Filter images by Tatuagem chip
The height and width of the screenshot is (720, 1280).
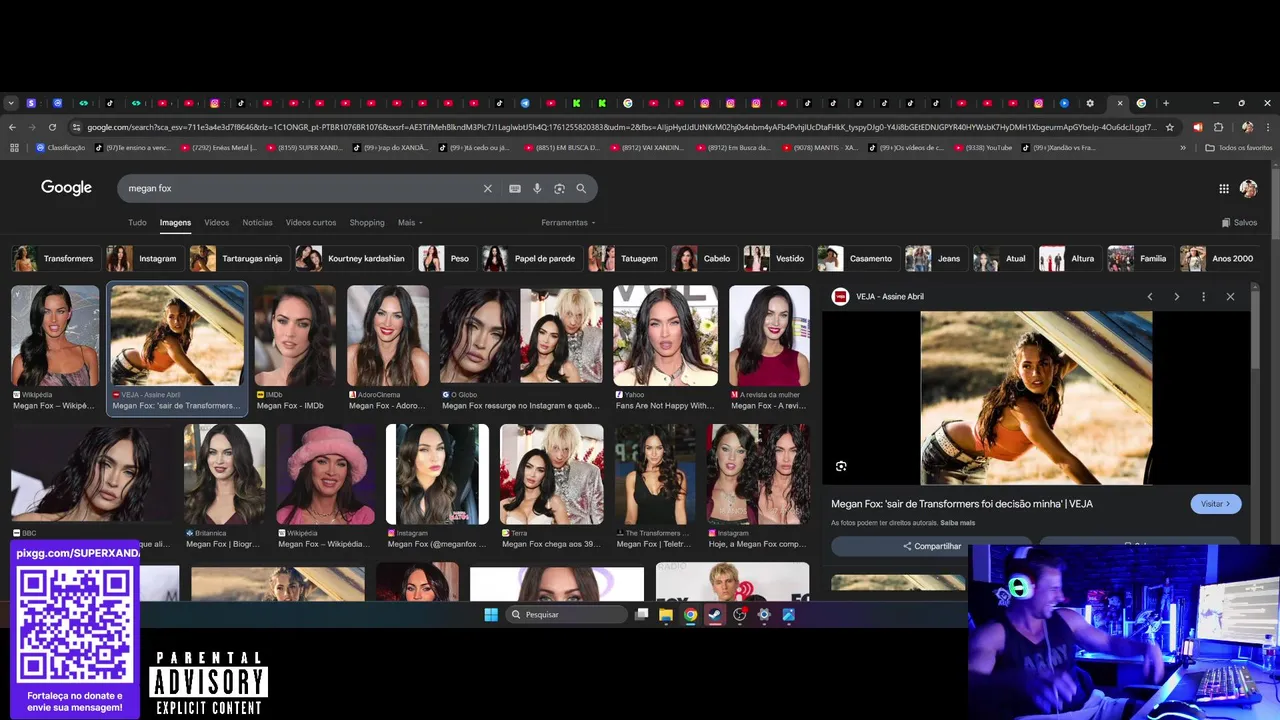[x=626, y=259]
